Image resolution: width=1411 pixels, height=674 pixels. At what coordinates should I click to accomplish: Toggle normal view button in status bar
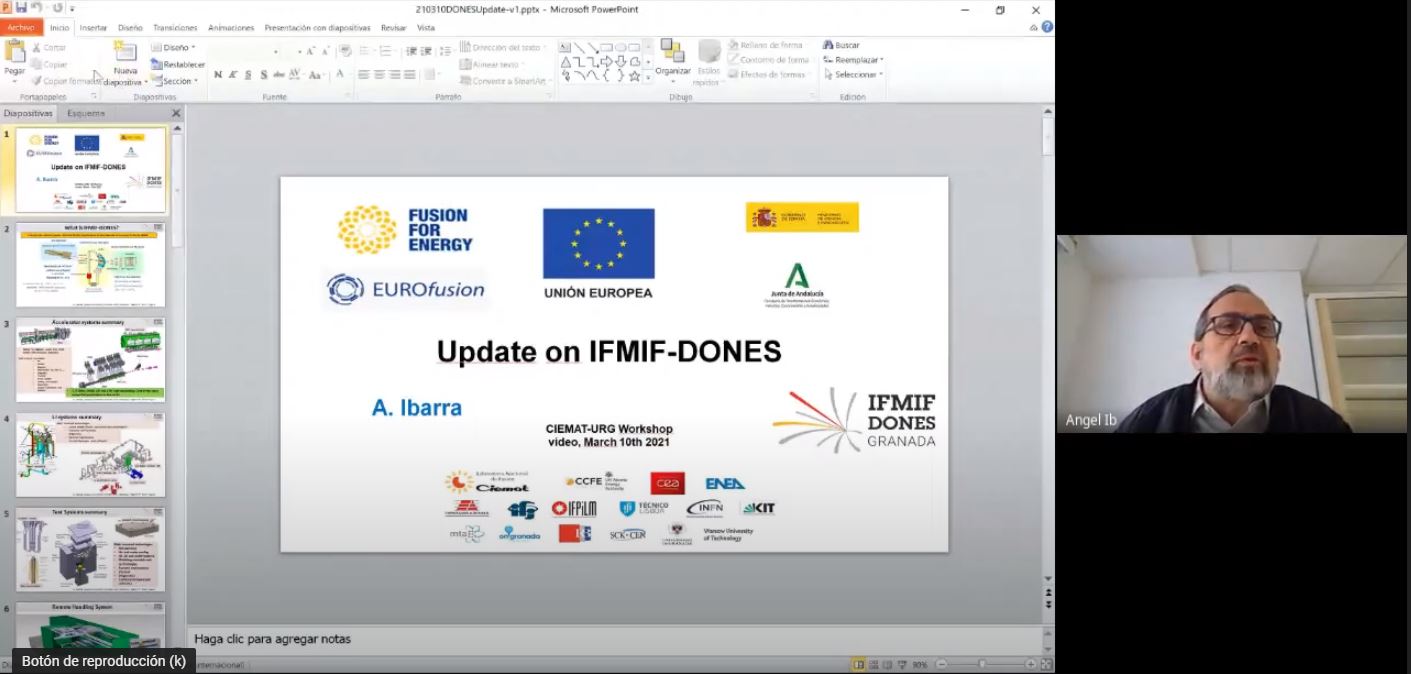click(x=859, y=665)
